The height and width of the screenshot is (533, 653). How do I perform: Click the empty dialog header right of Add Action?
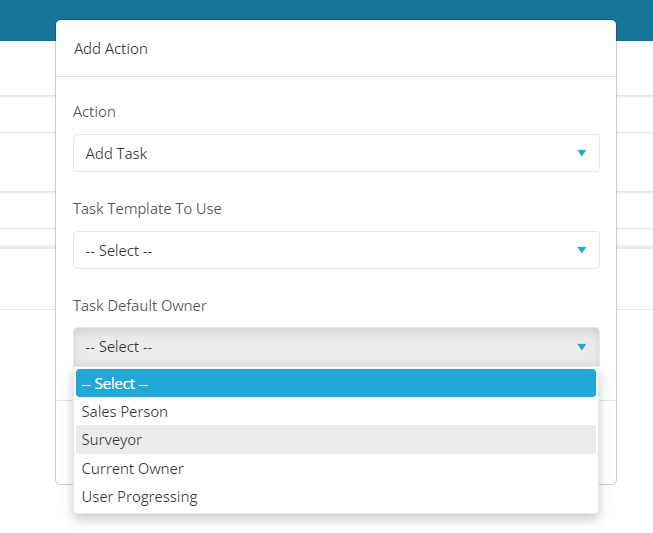[375, 48]
